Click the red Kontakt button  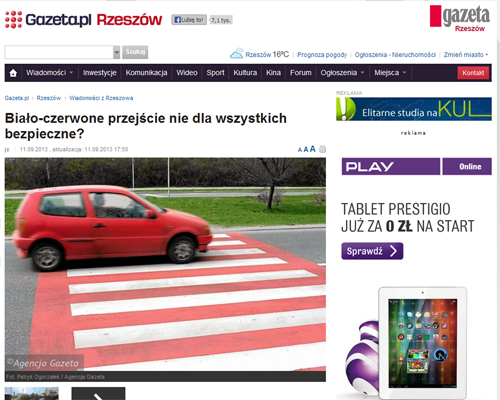[473, 73]
